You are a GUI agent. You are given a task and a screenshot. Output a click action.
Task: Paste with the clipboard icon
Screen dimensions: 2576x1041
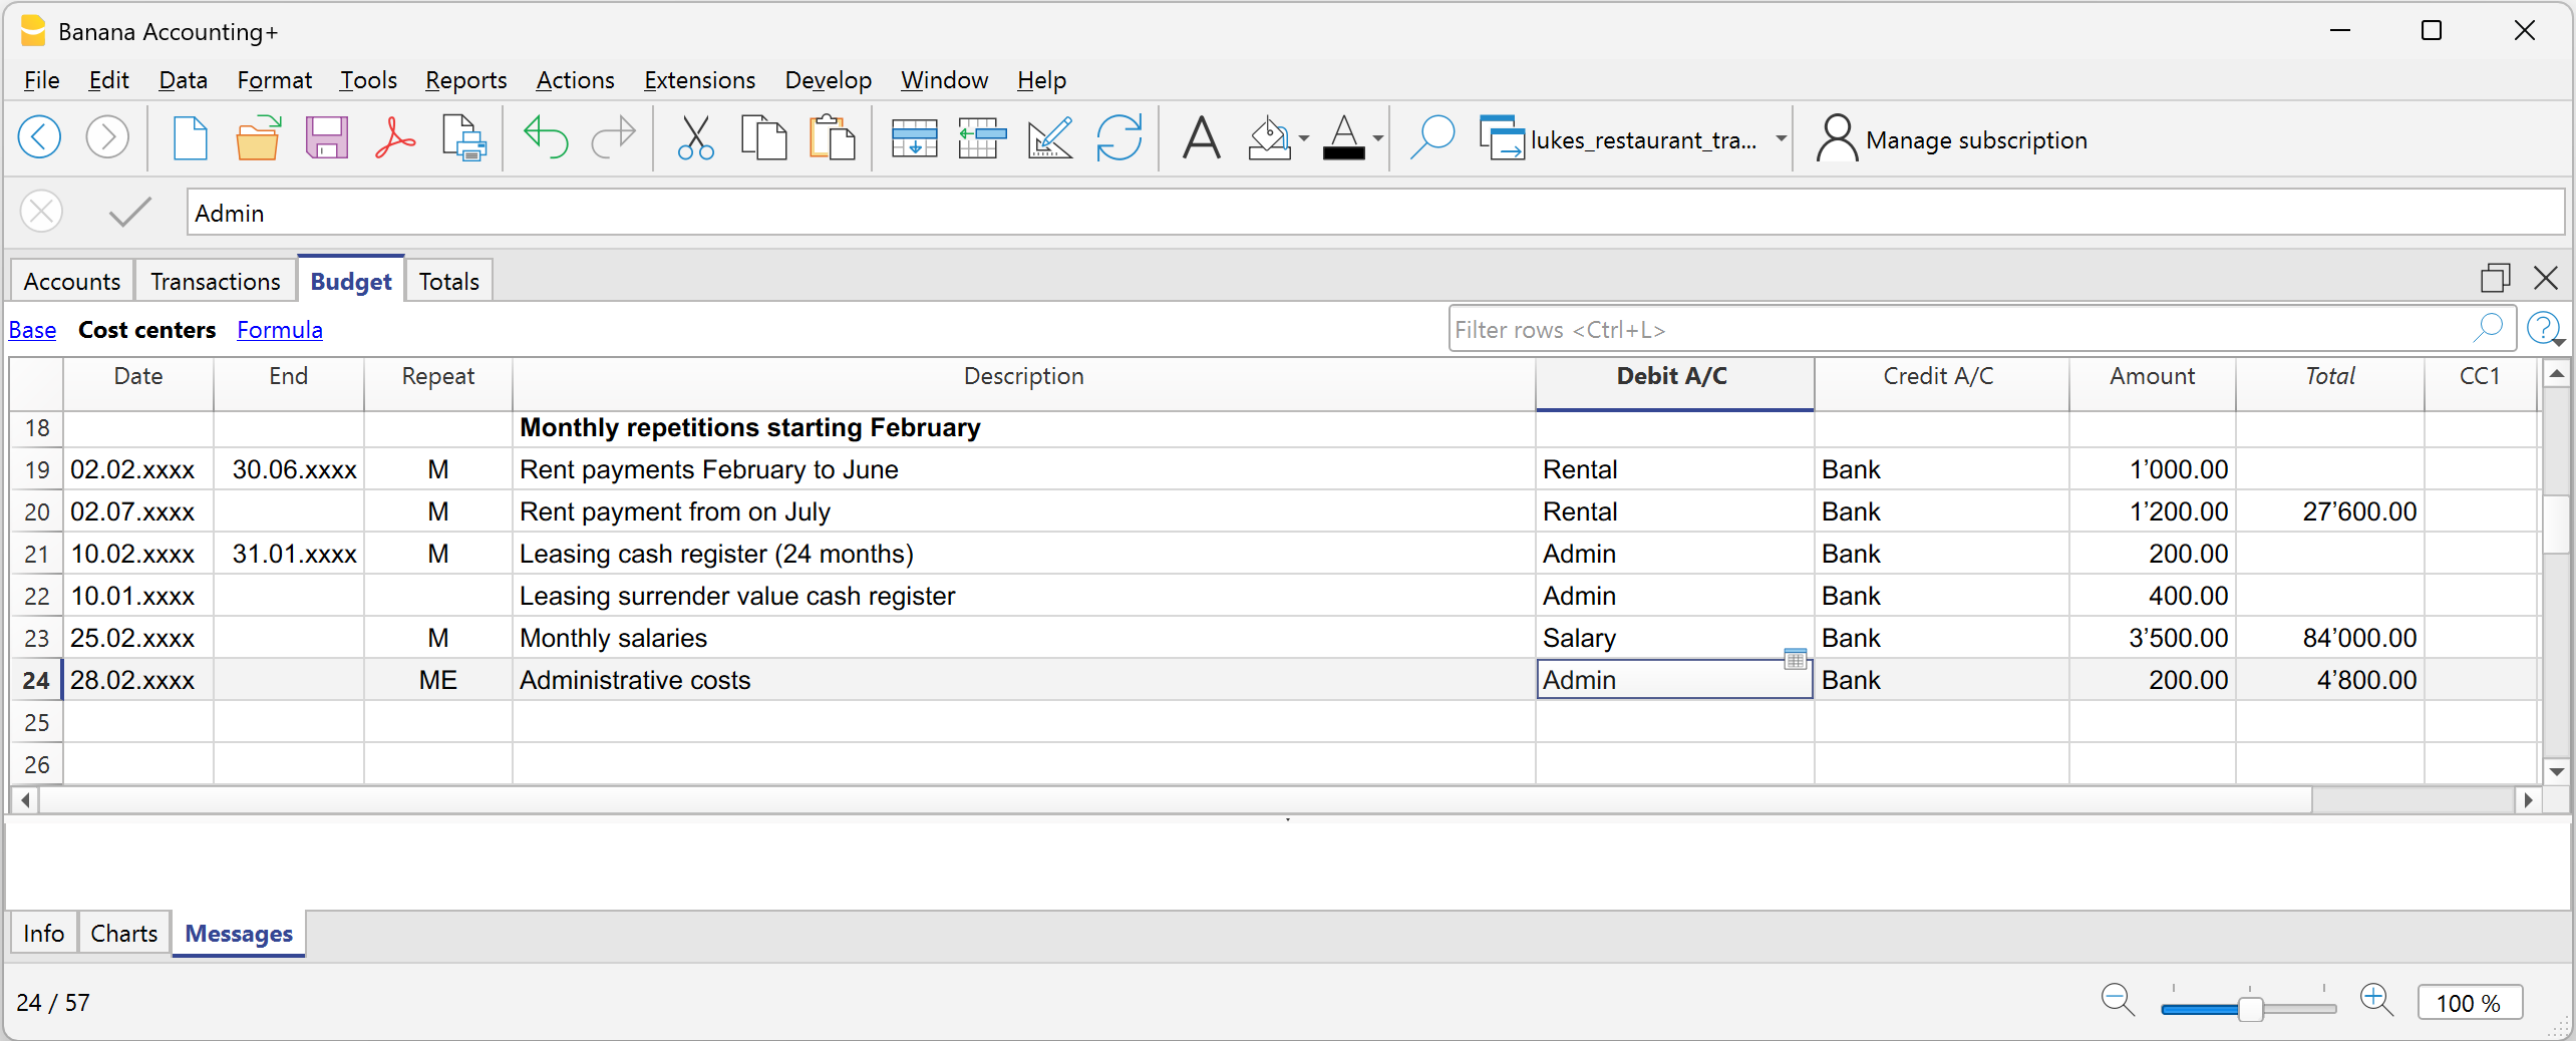pos(832,137)
